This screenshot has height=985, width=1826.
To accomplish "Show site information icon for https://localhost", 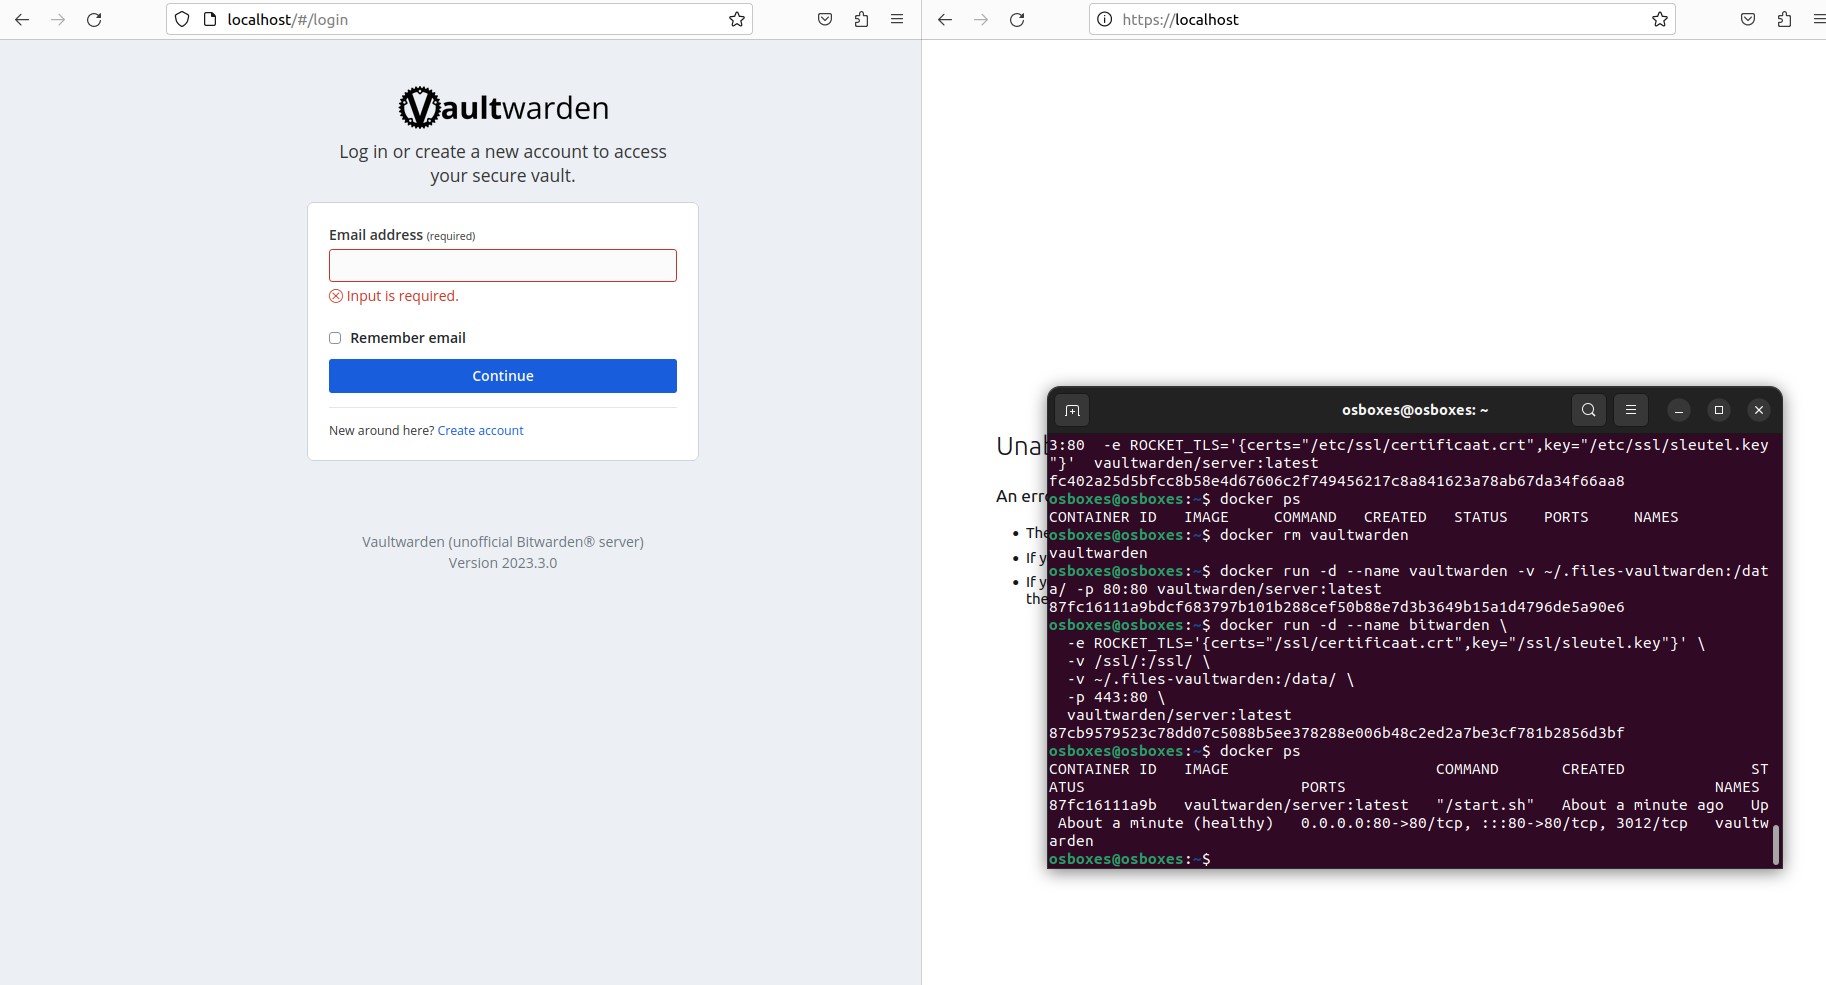I will point(1105,19).
